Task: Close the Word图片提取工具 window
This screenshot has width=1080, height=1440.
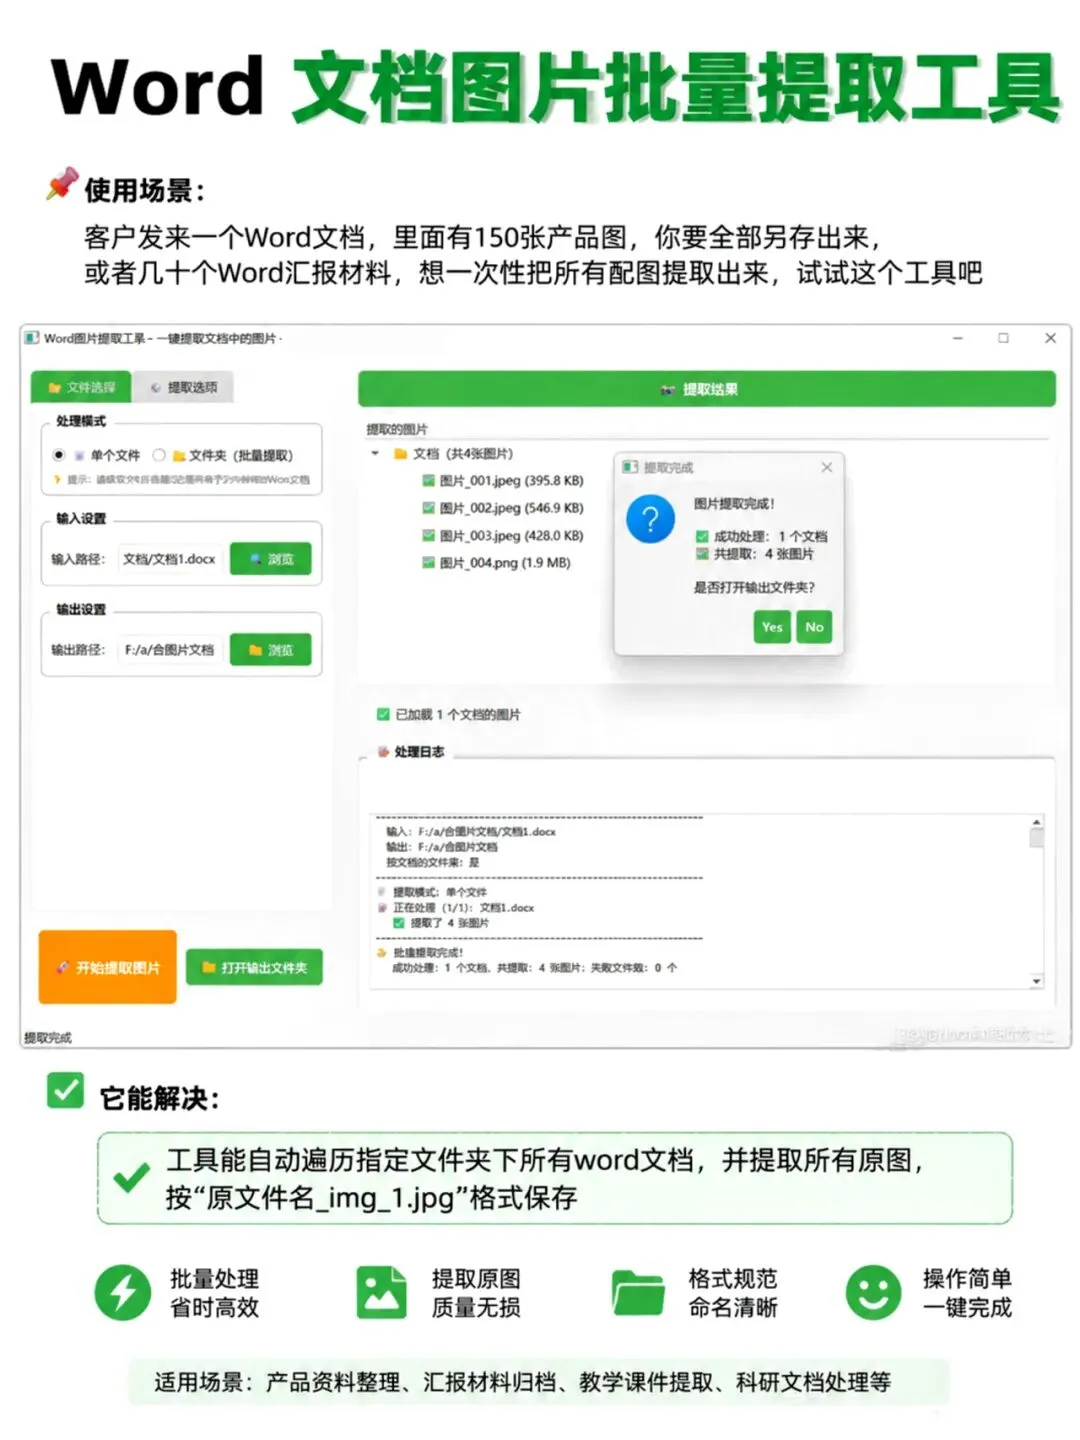Action: (x=1050, y=338)
